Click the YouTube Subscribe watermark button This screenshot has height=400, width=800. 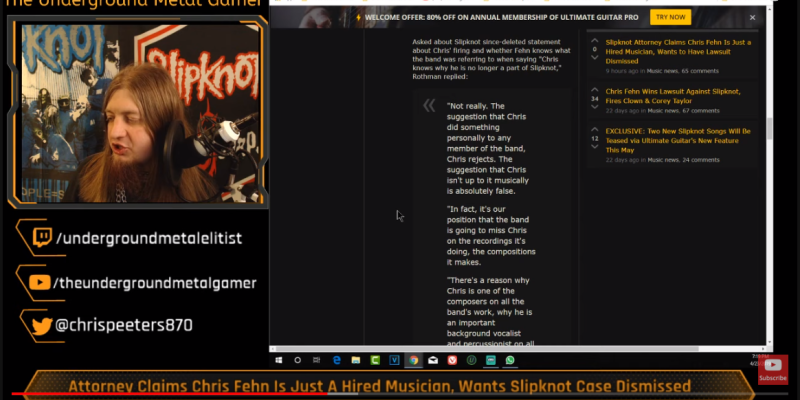click(x=772, y=369)
